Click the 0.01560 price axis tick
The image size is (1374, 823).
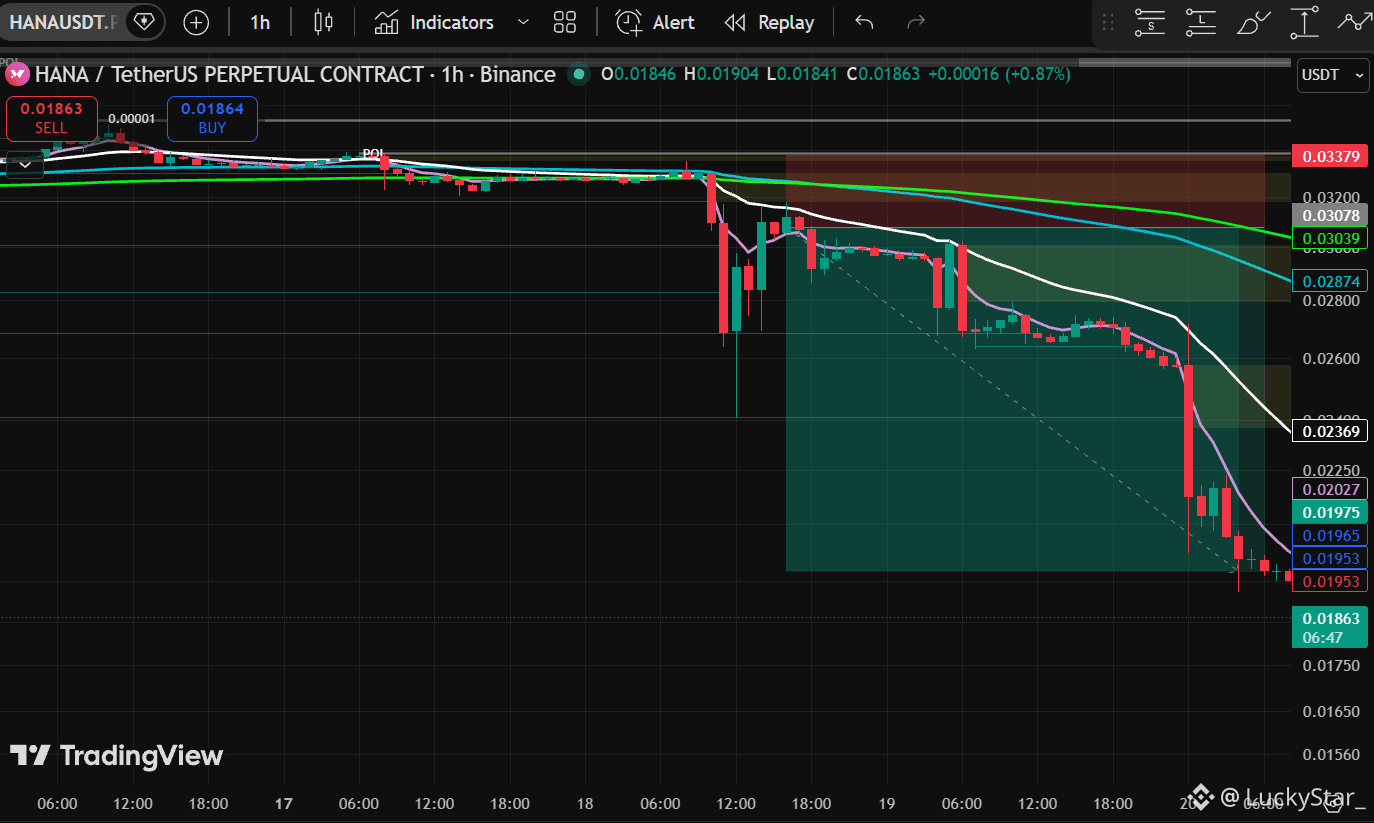pos(1330,755)
